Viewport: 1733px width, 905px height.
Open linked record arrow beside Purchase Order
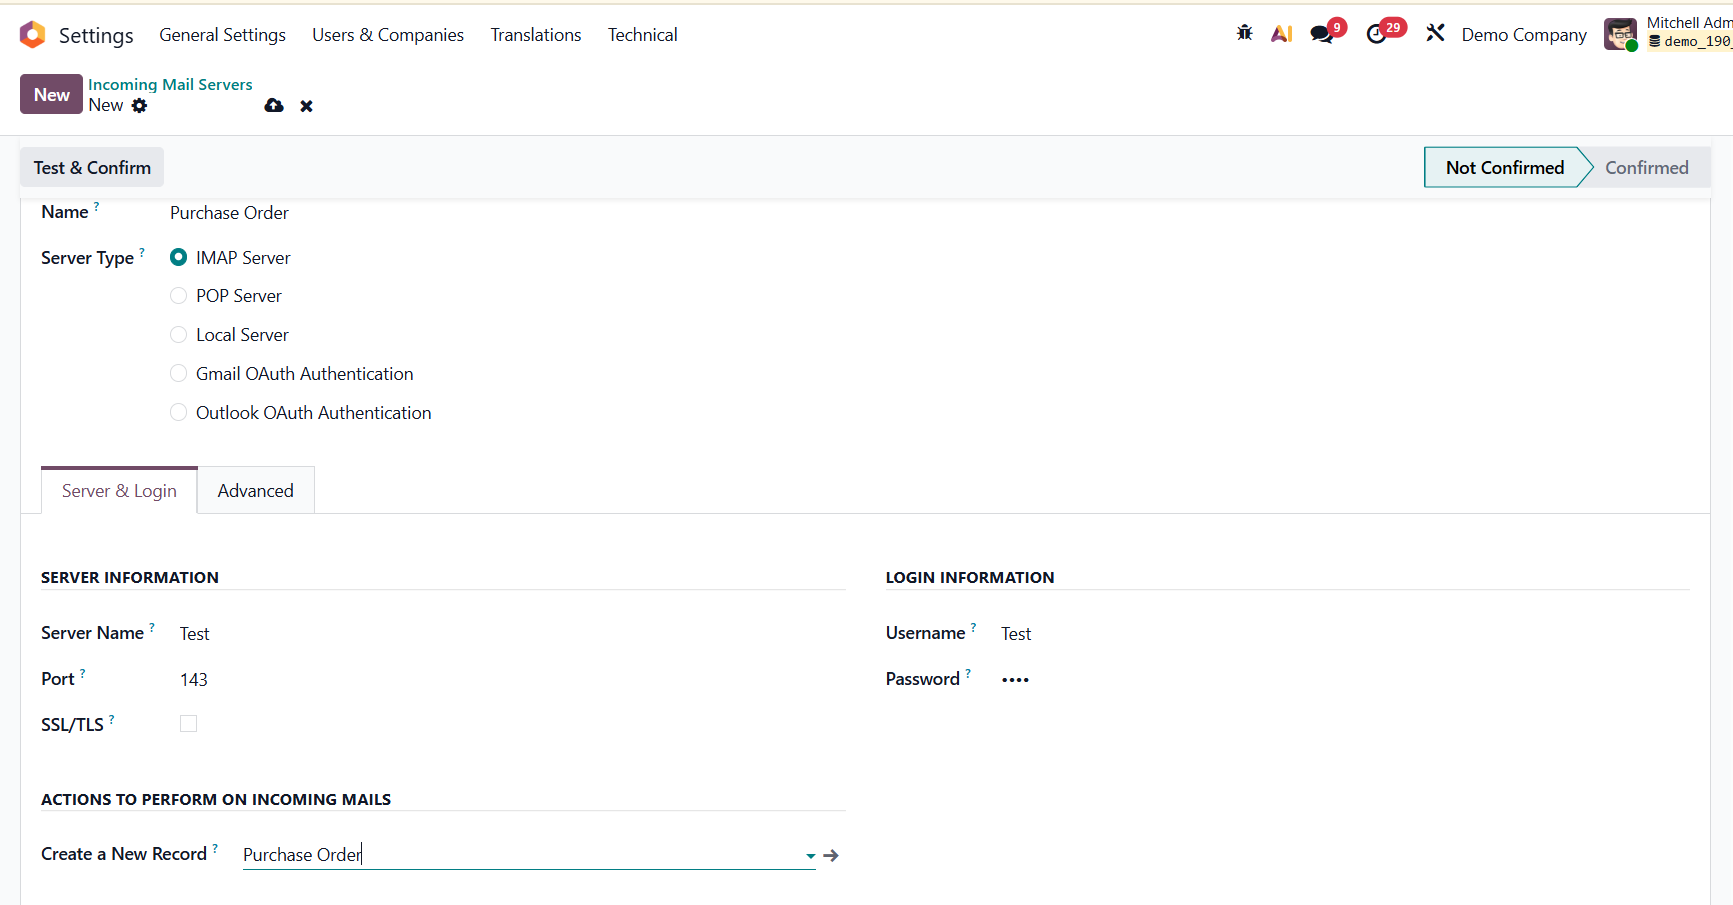(x=831, y=856)
